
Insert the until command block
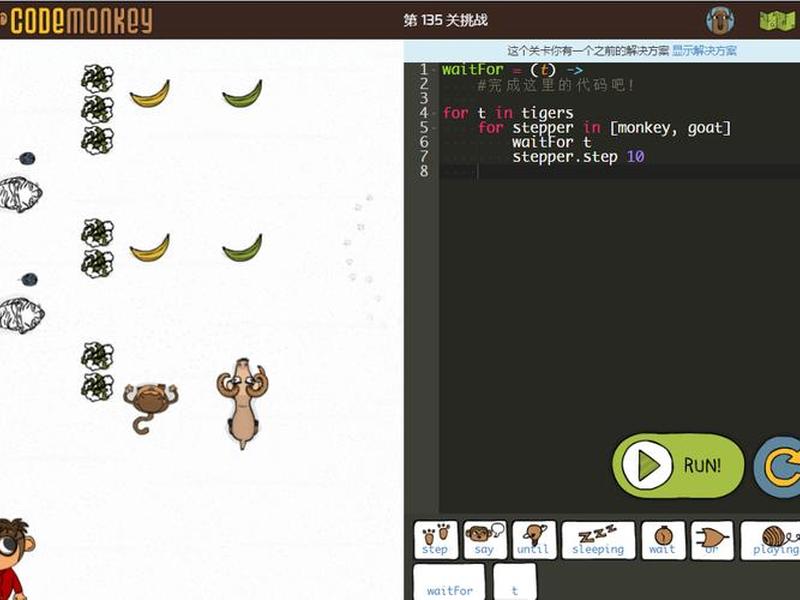[x=534, y=540]
